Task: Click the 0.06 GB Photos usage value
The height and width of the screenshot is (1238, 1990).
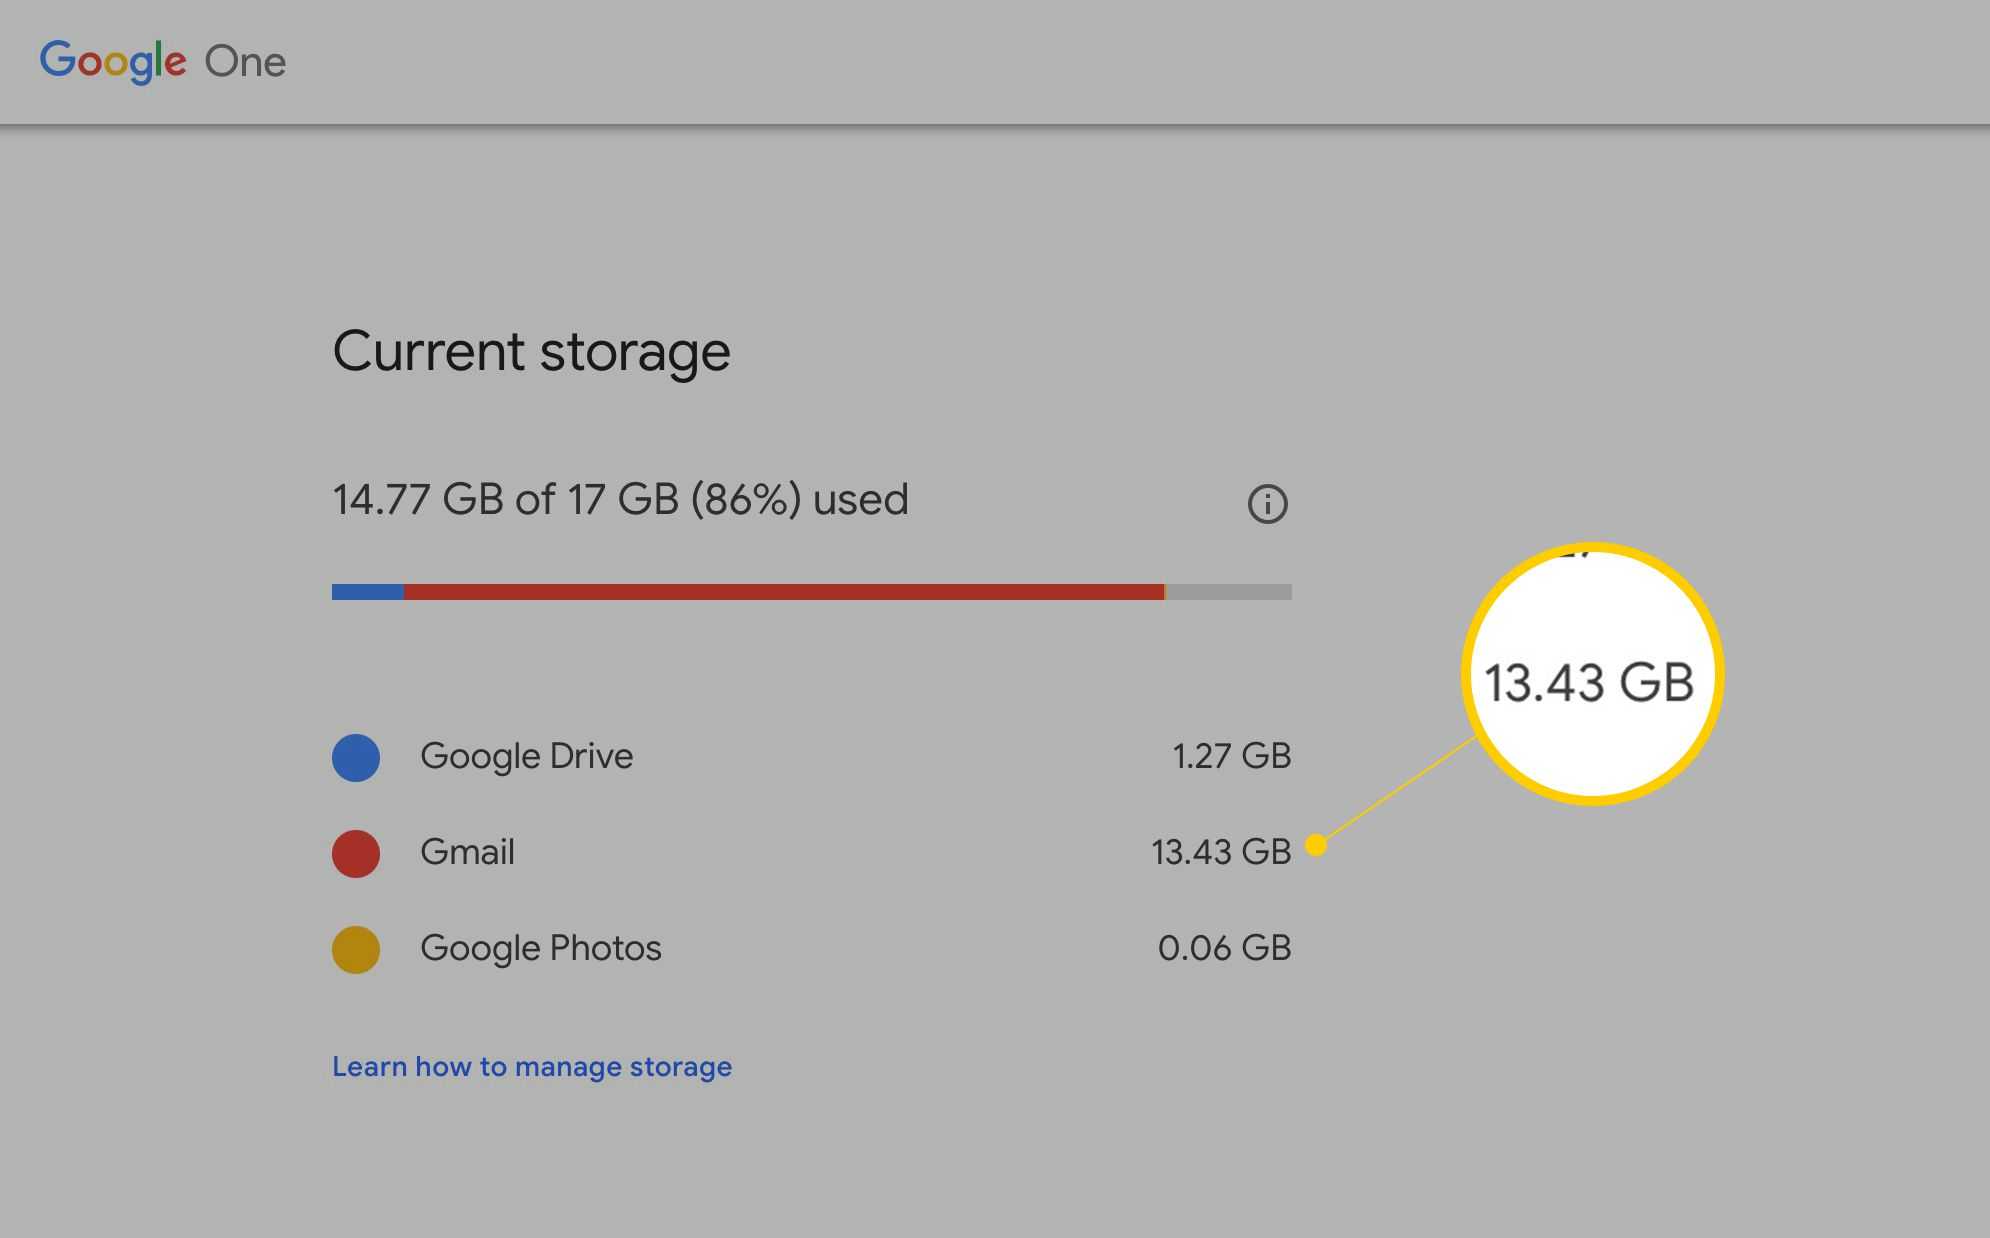Action: click(x=1224, y=948)
